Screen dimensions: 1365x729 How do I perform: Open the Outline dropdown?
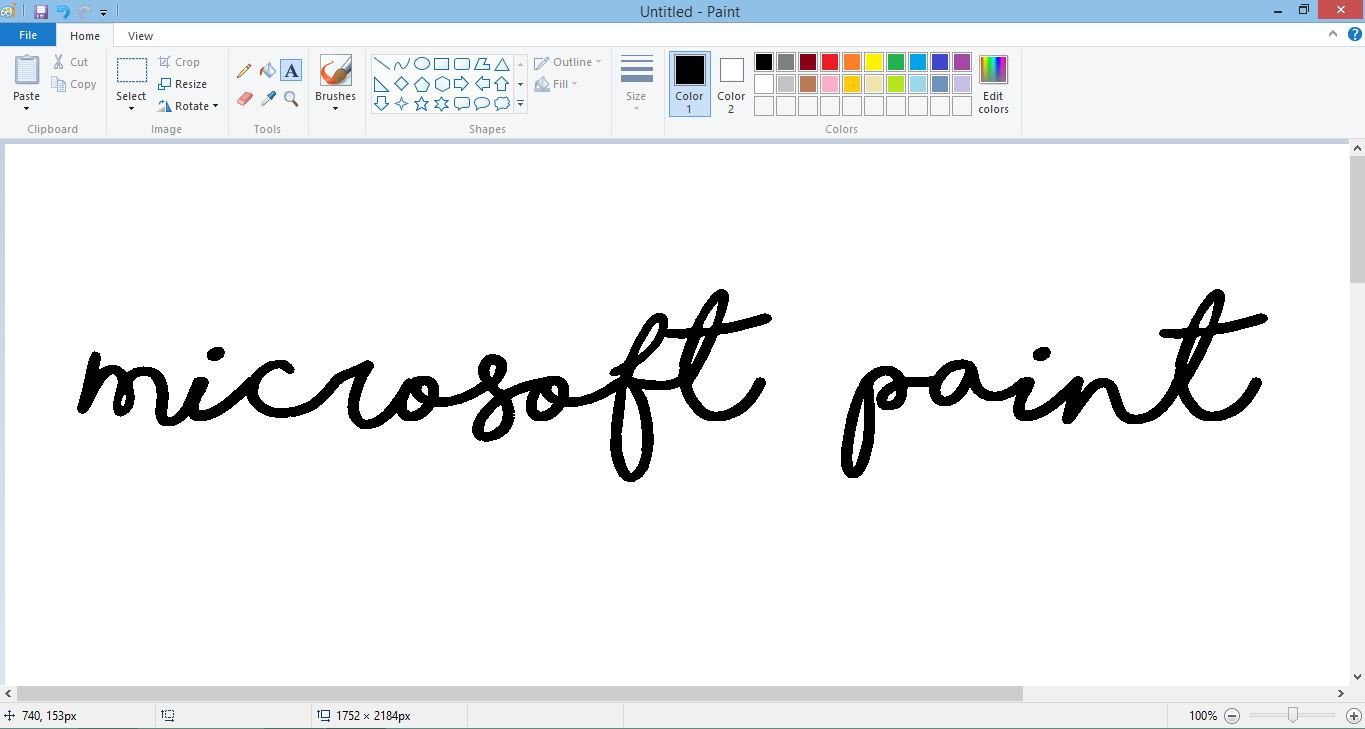tap(568, 62)
